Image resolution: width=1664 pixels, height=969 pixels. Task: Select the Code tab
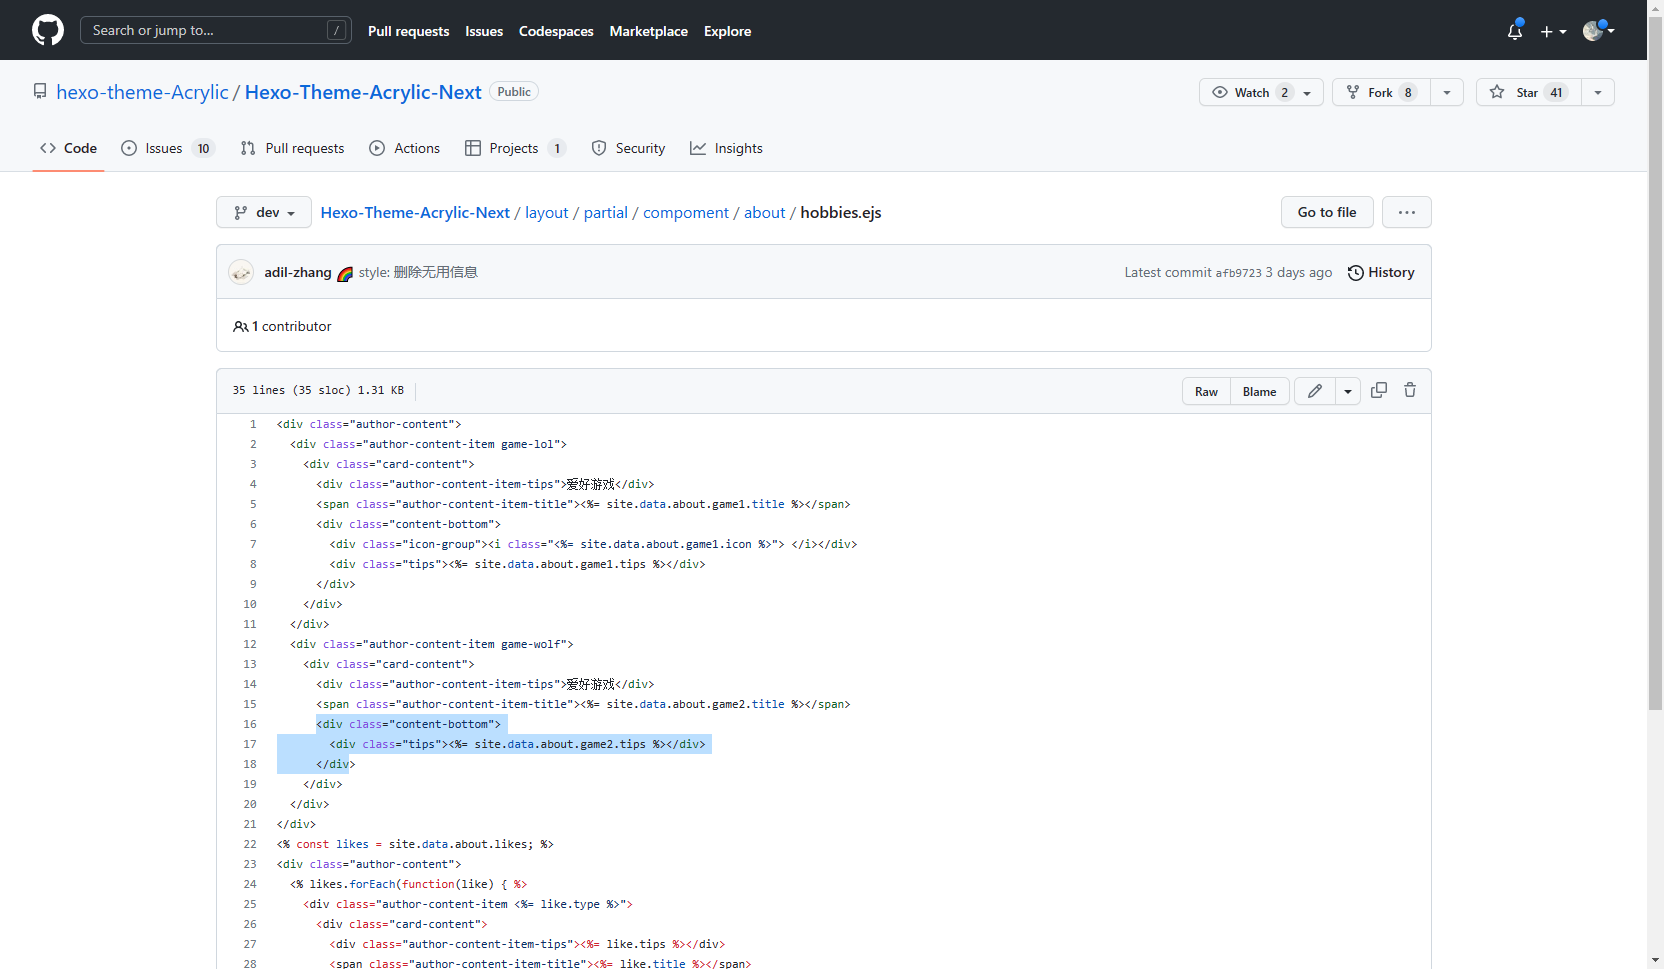tap(68, 148)
